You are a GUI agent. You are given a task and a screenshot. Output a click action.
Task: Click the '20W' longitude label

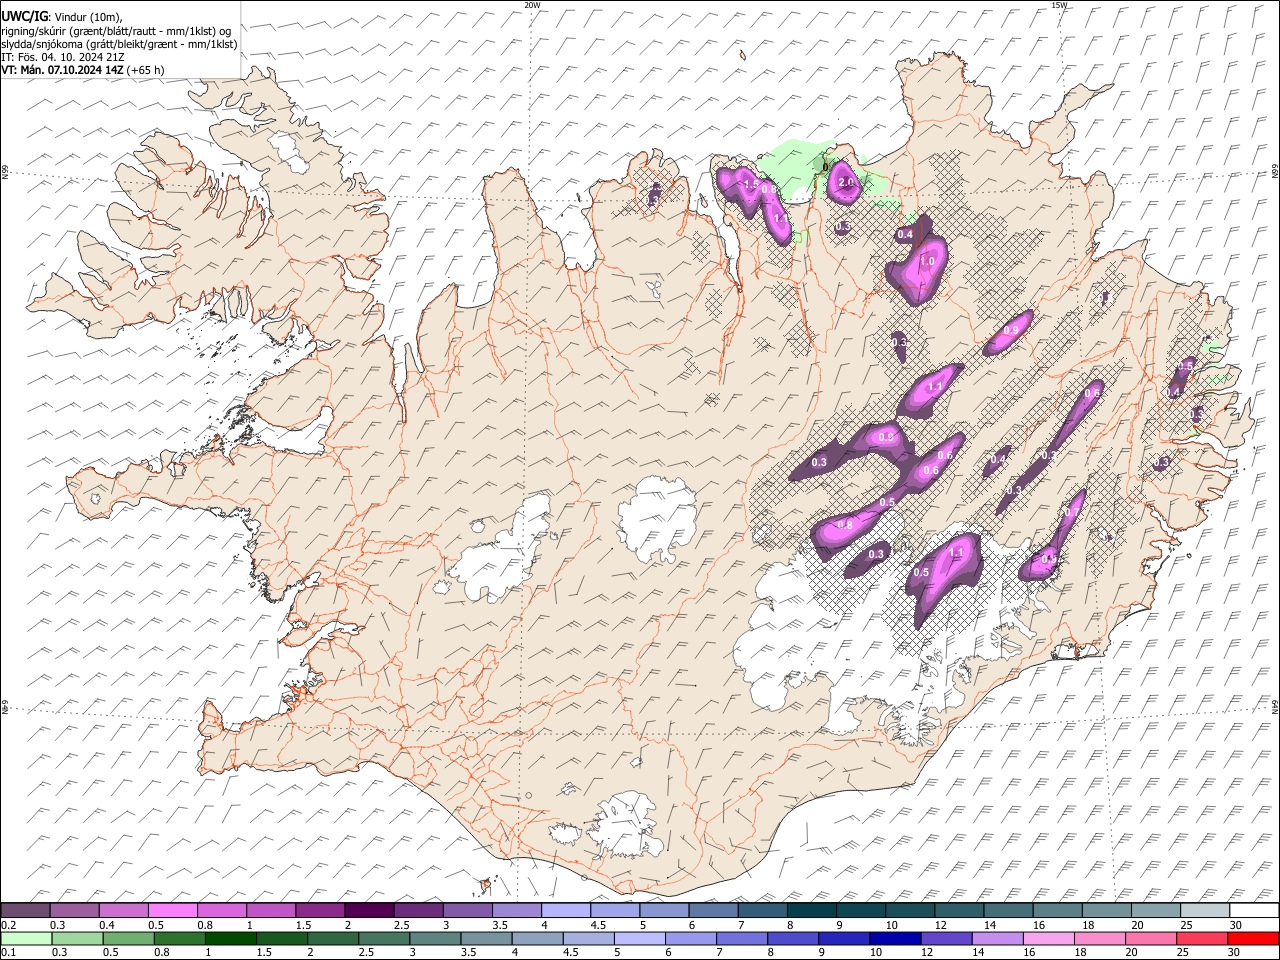click(532, 5)
